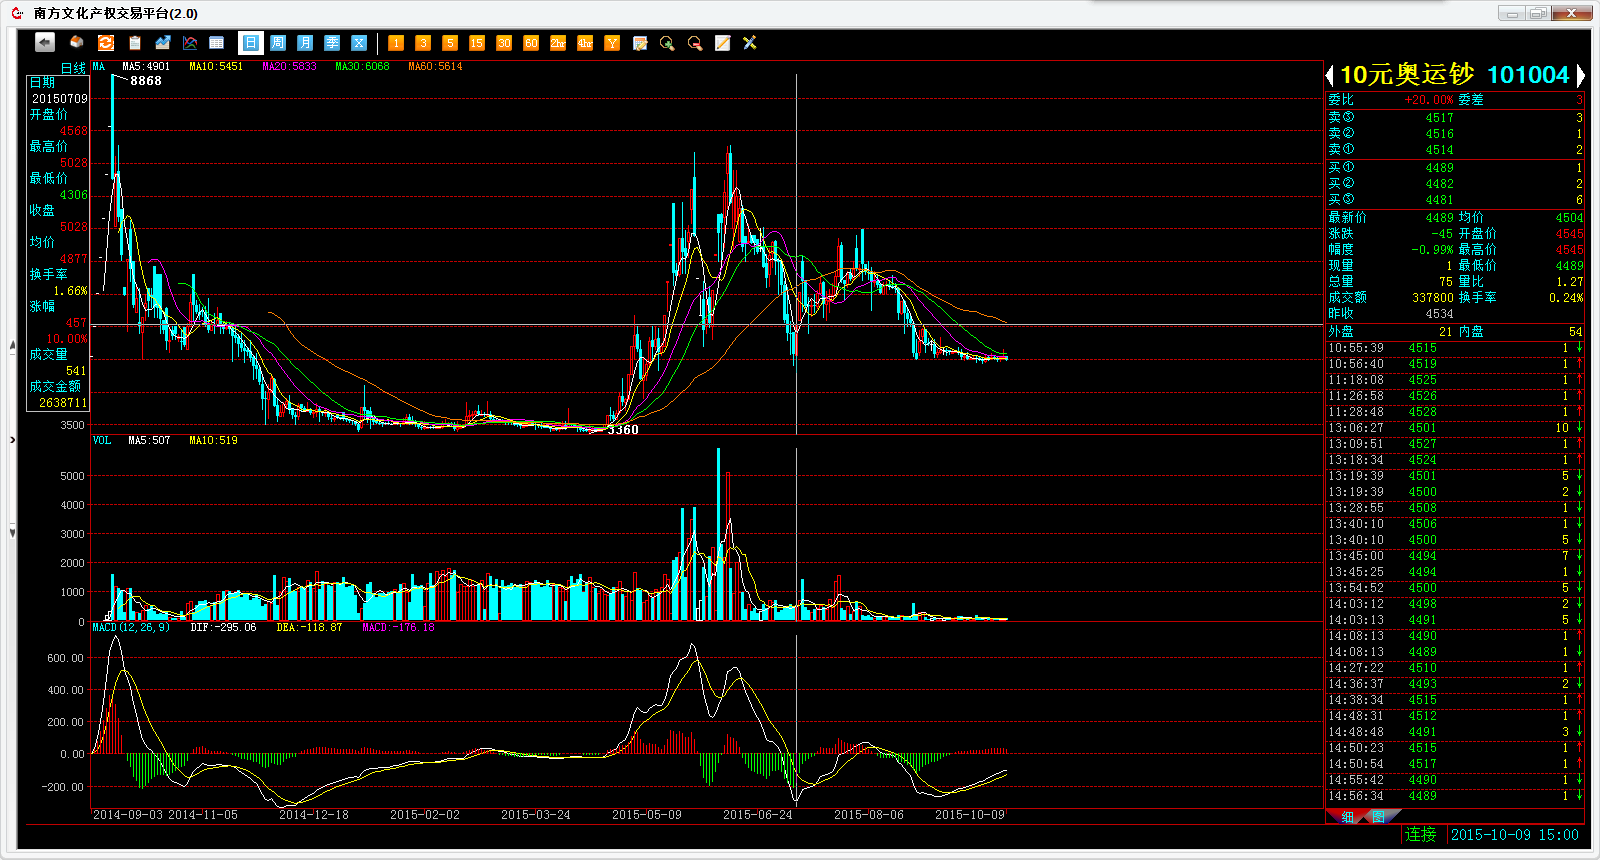
Task: Click the zoom in magnifier icon
Action: 667,43
